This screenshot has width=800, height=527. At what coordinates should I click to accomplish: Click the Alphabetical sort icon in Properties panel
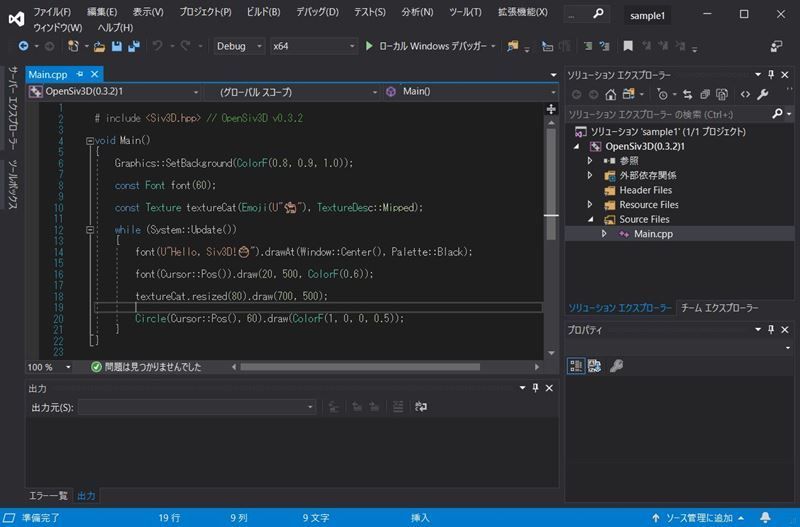pyautogui.click(x=594, y=366)
